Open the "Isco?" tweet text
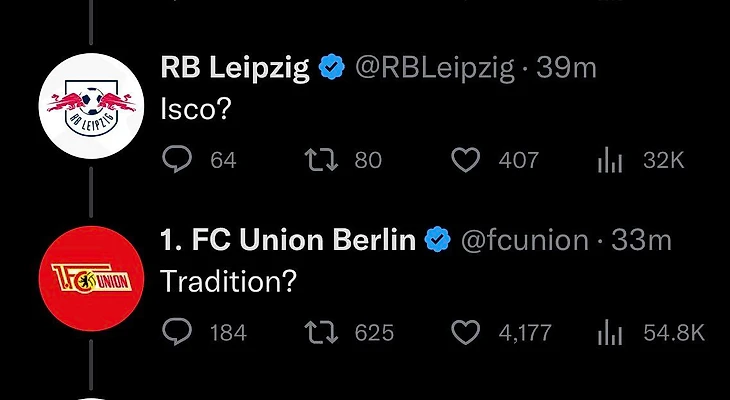 196,108
